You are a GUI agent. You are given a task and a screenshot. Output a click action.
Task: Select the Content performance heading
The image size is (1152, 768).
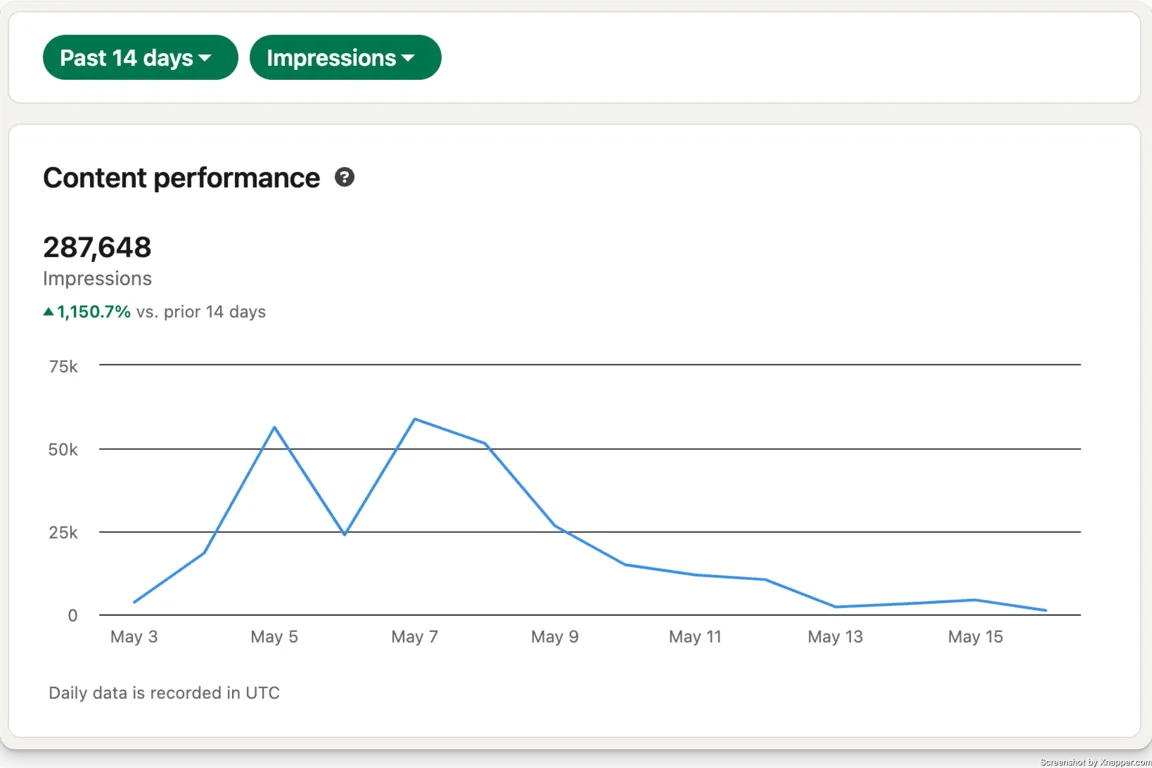182,177
